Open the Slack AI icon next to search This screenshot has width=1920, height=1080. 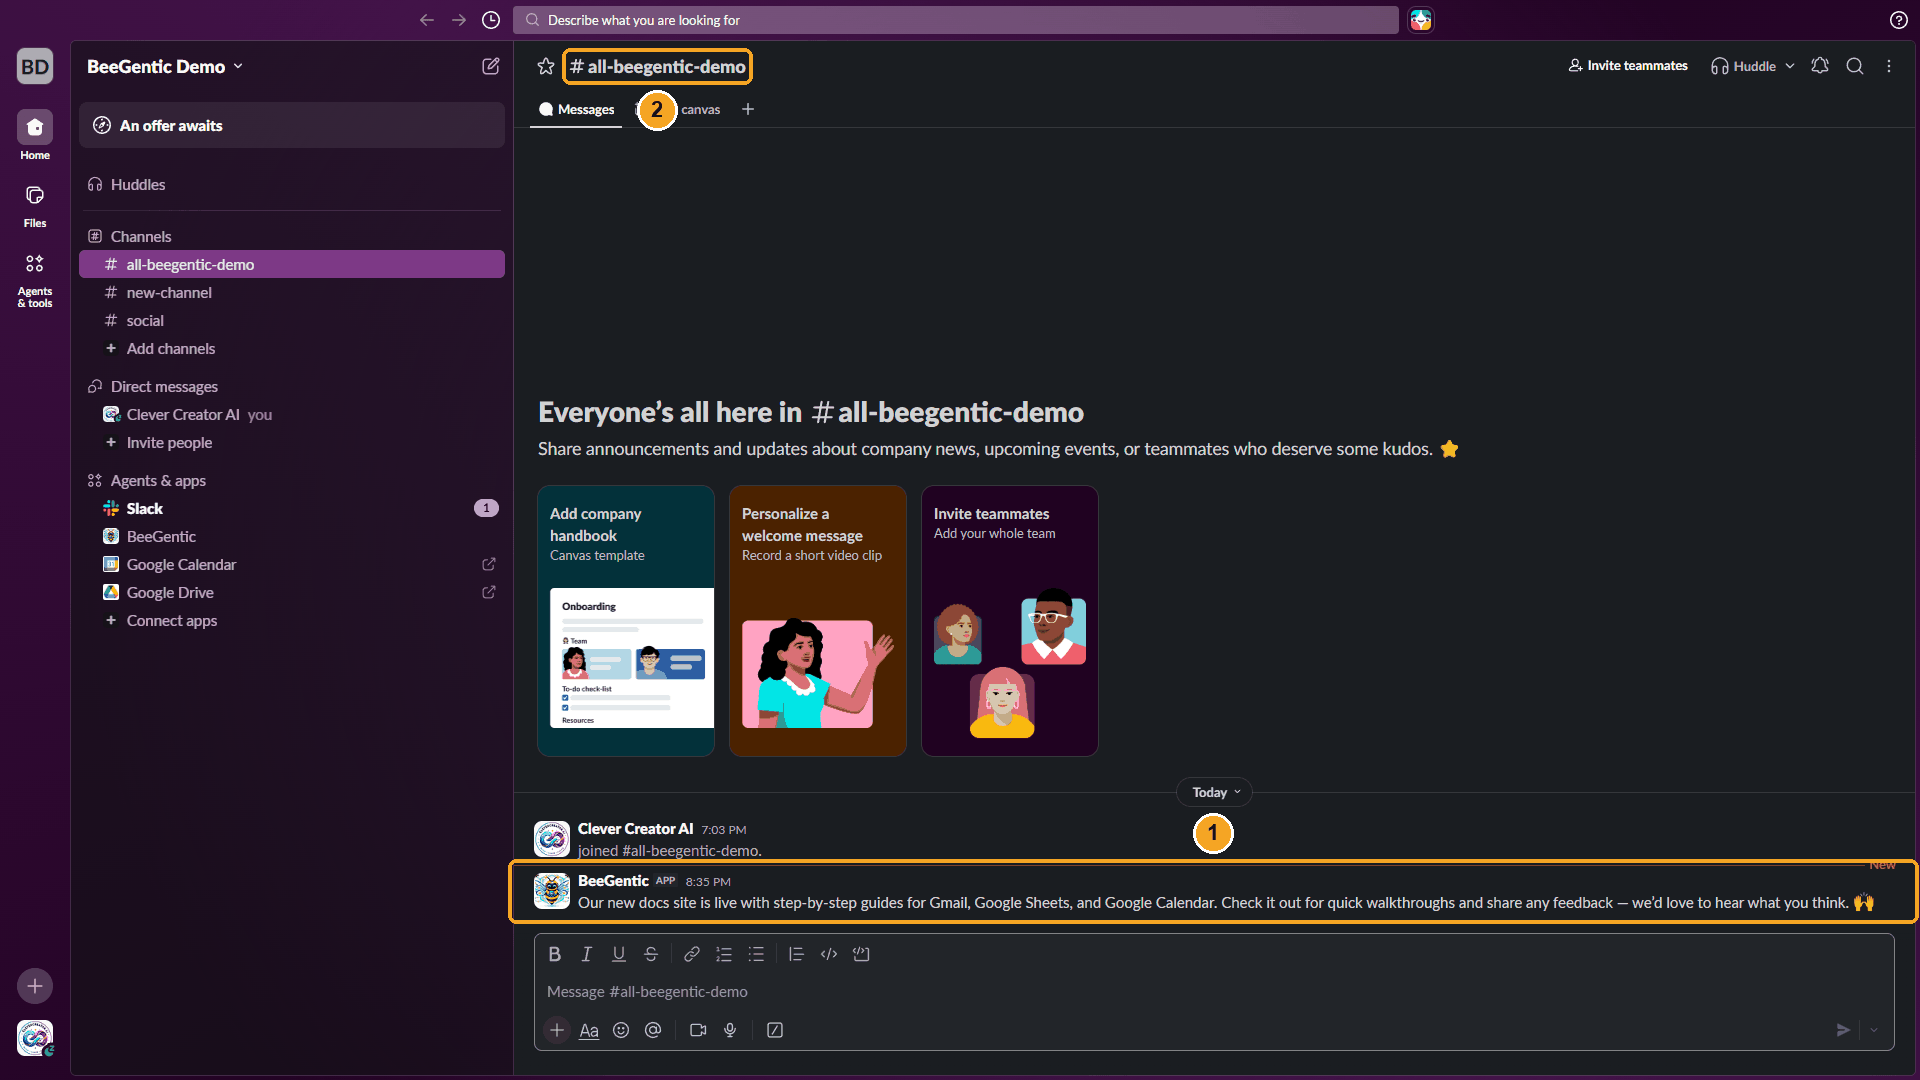tap(1421, 20)
